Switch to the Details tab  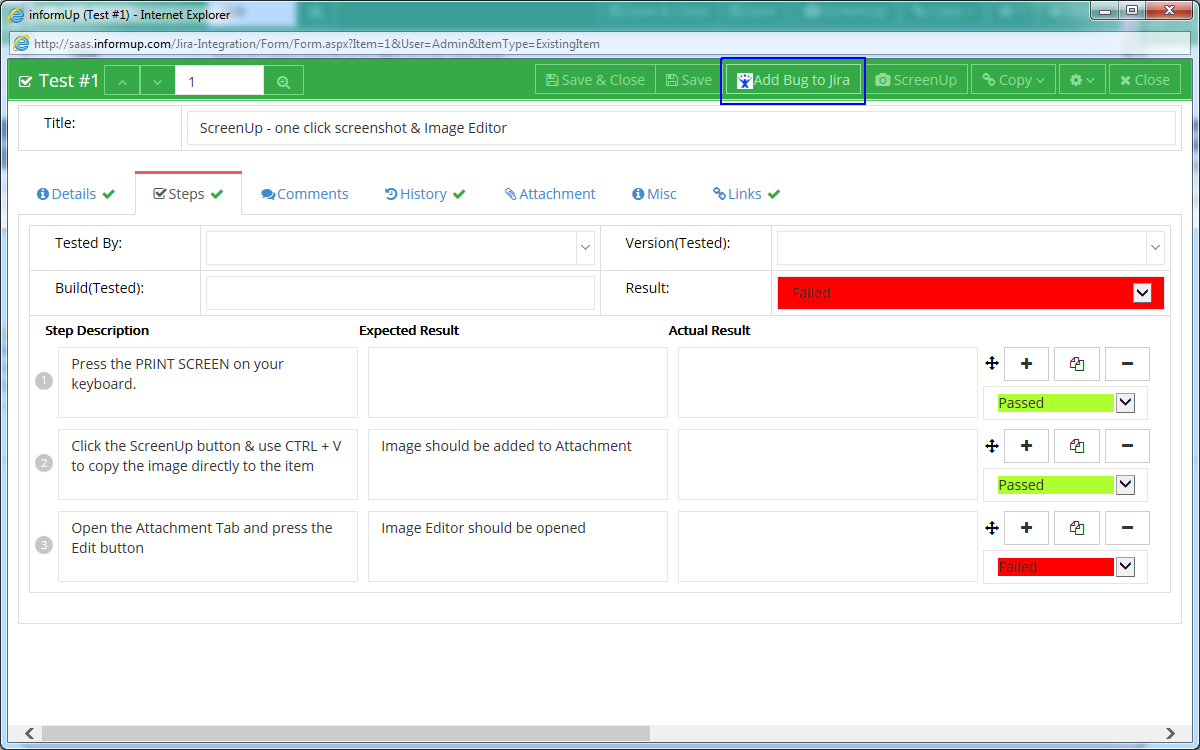coord(76,194)
